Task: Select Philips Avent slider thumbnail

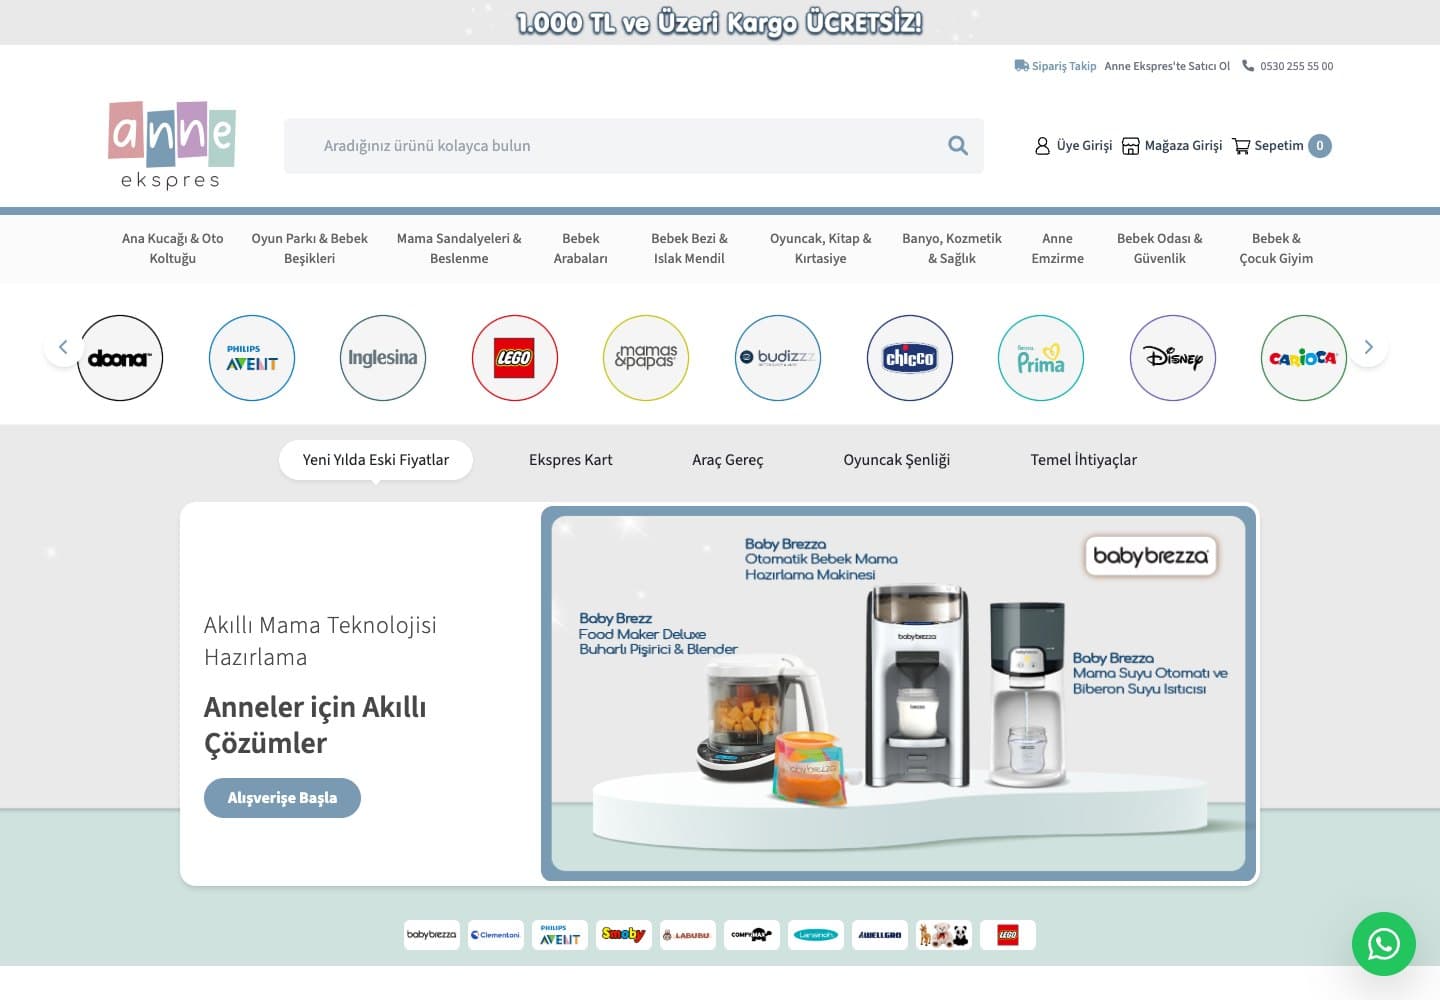Action: click(560, 935)
